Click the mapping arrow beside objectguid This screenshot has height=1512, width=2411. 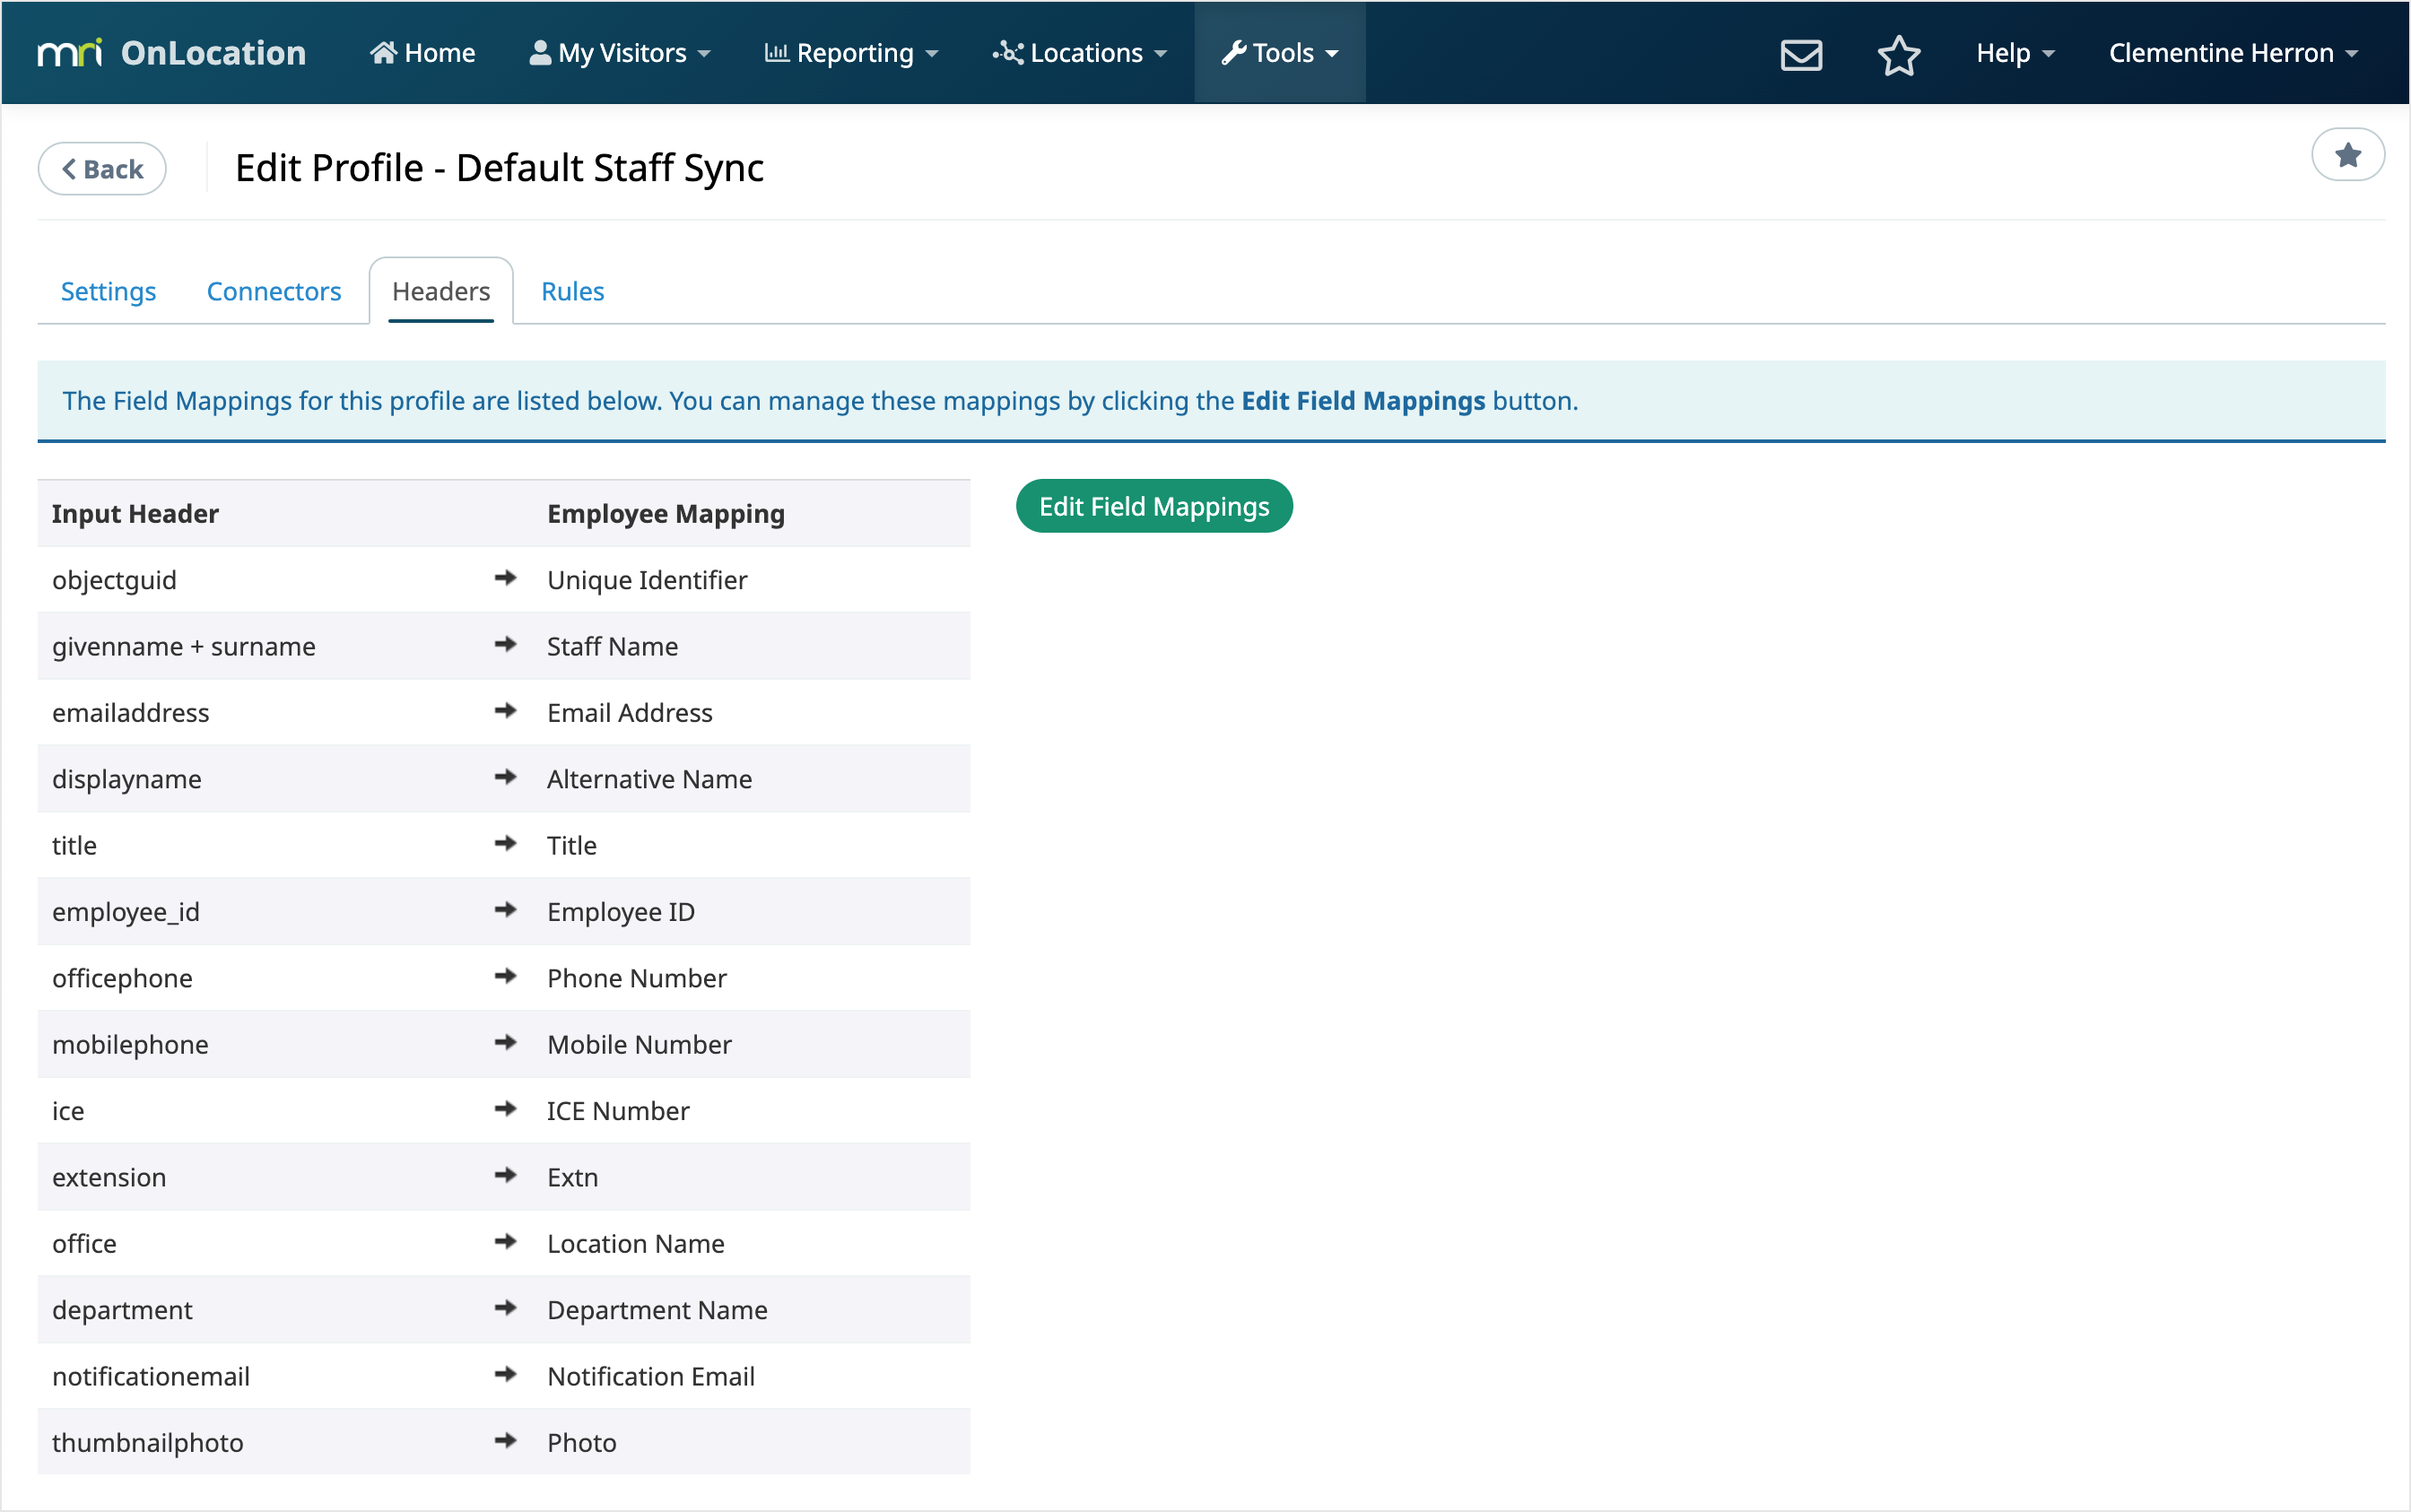coord(505,578)
